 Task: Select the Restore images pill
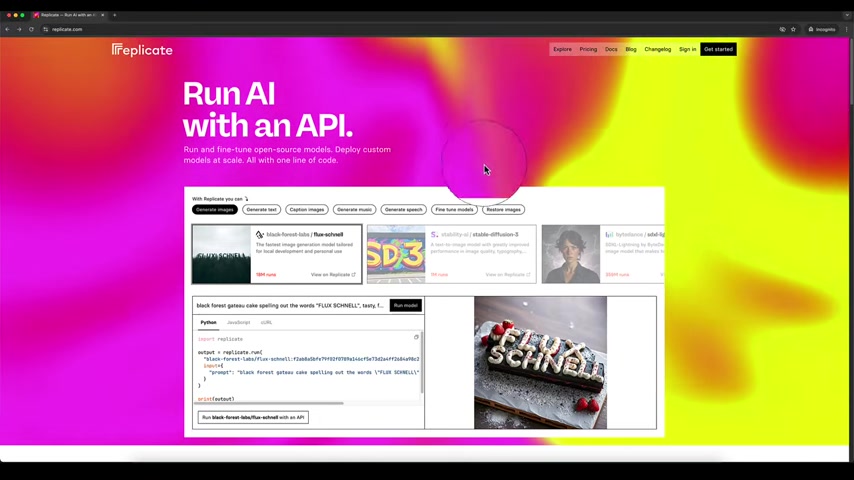503,210
